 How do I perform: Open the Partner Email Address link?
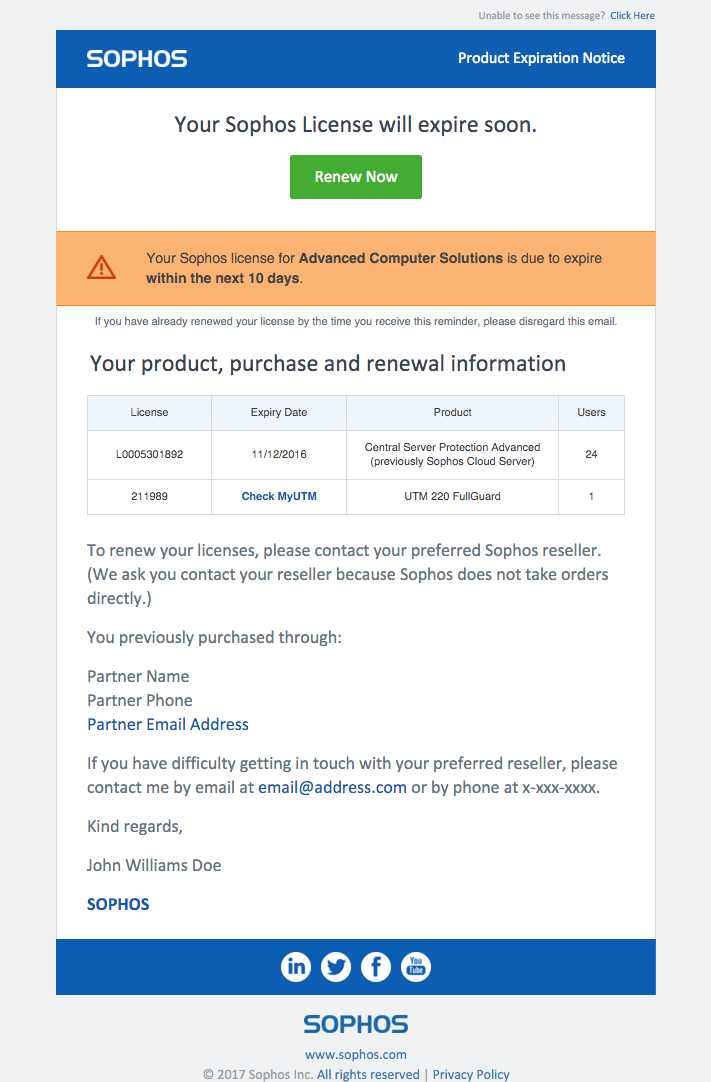(x=168, y=724)
